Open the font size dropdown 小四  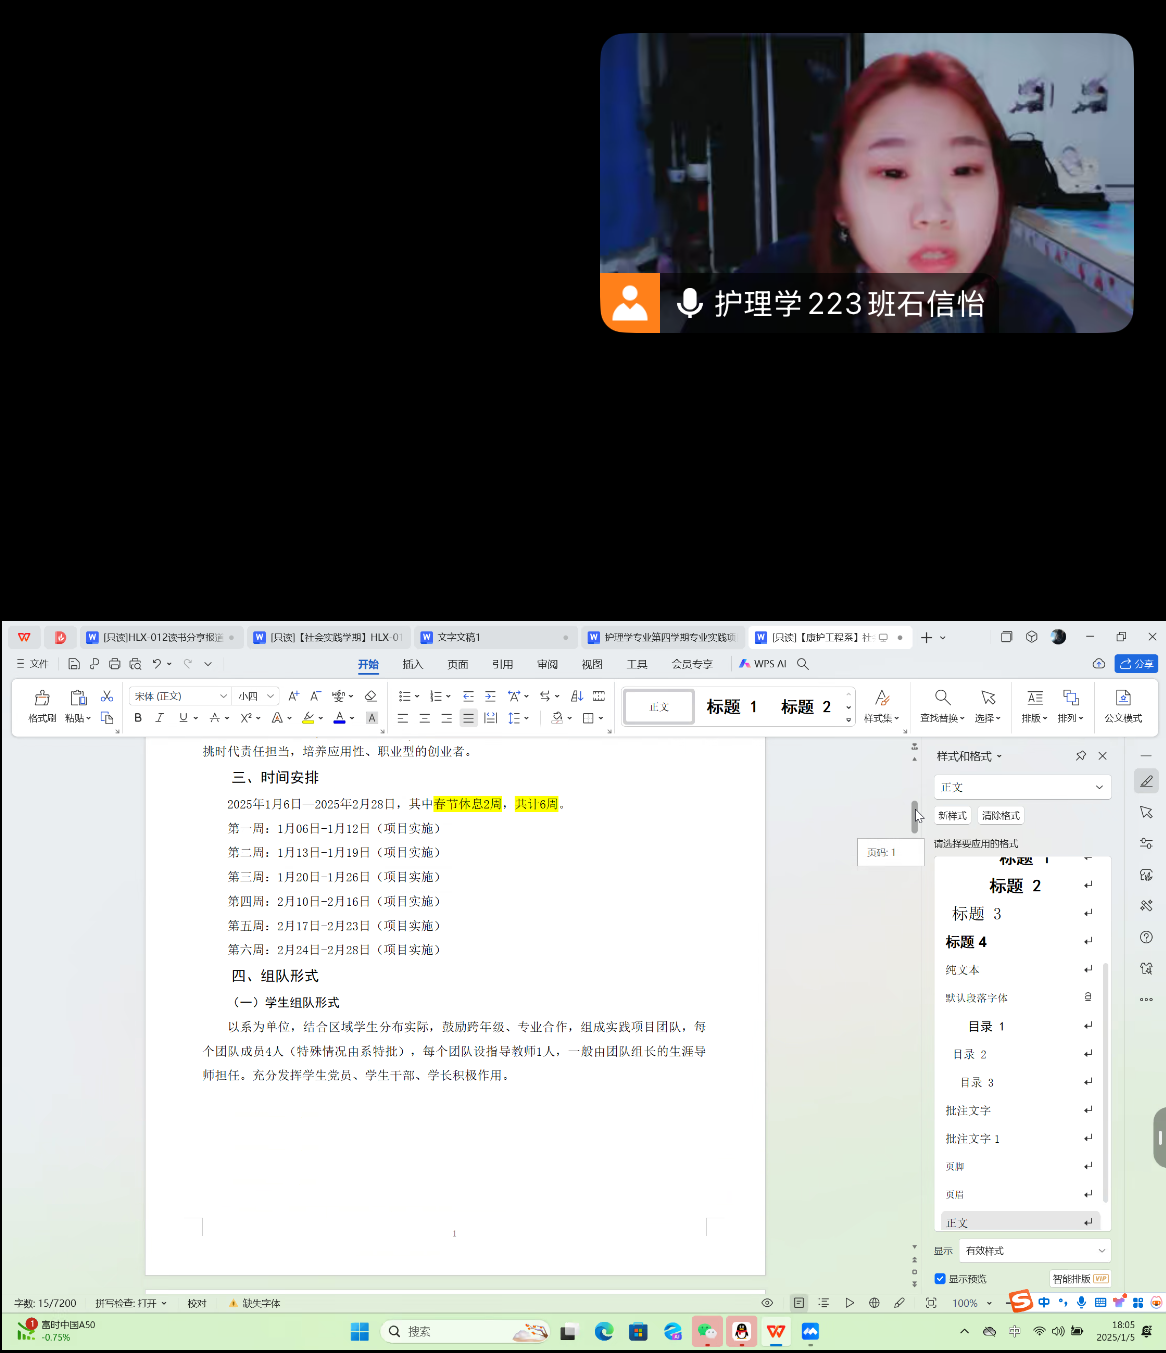pos(255,696)
